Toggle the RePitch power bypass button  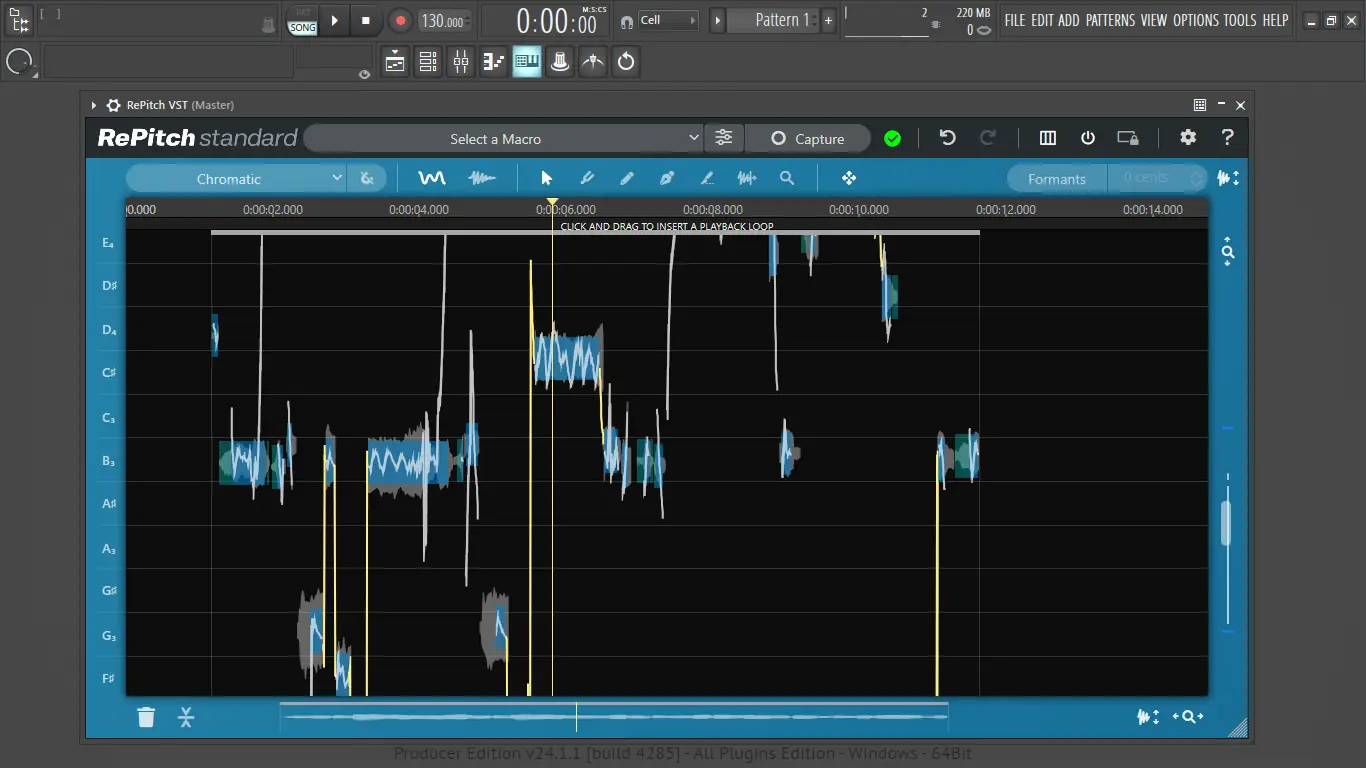1088,138
